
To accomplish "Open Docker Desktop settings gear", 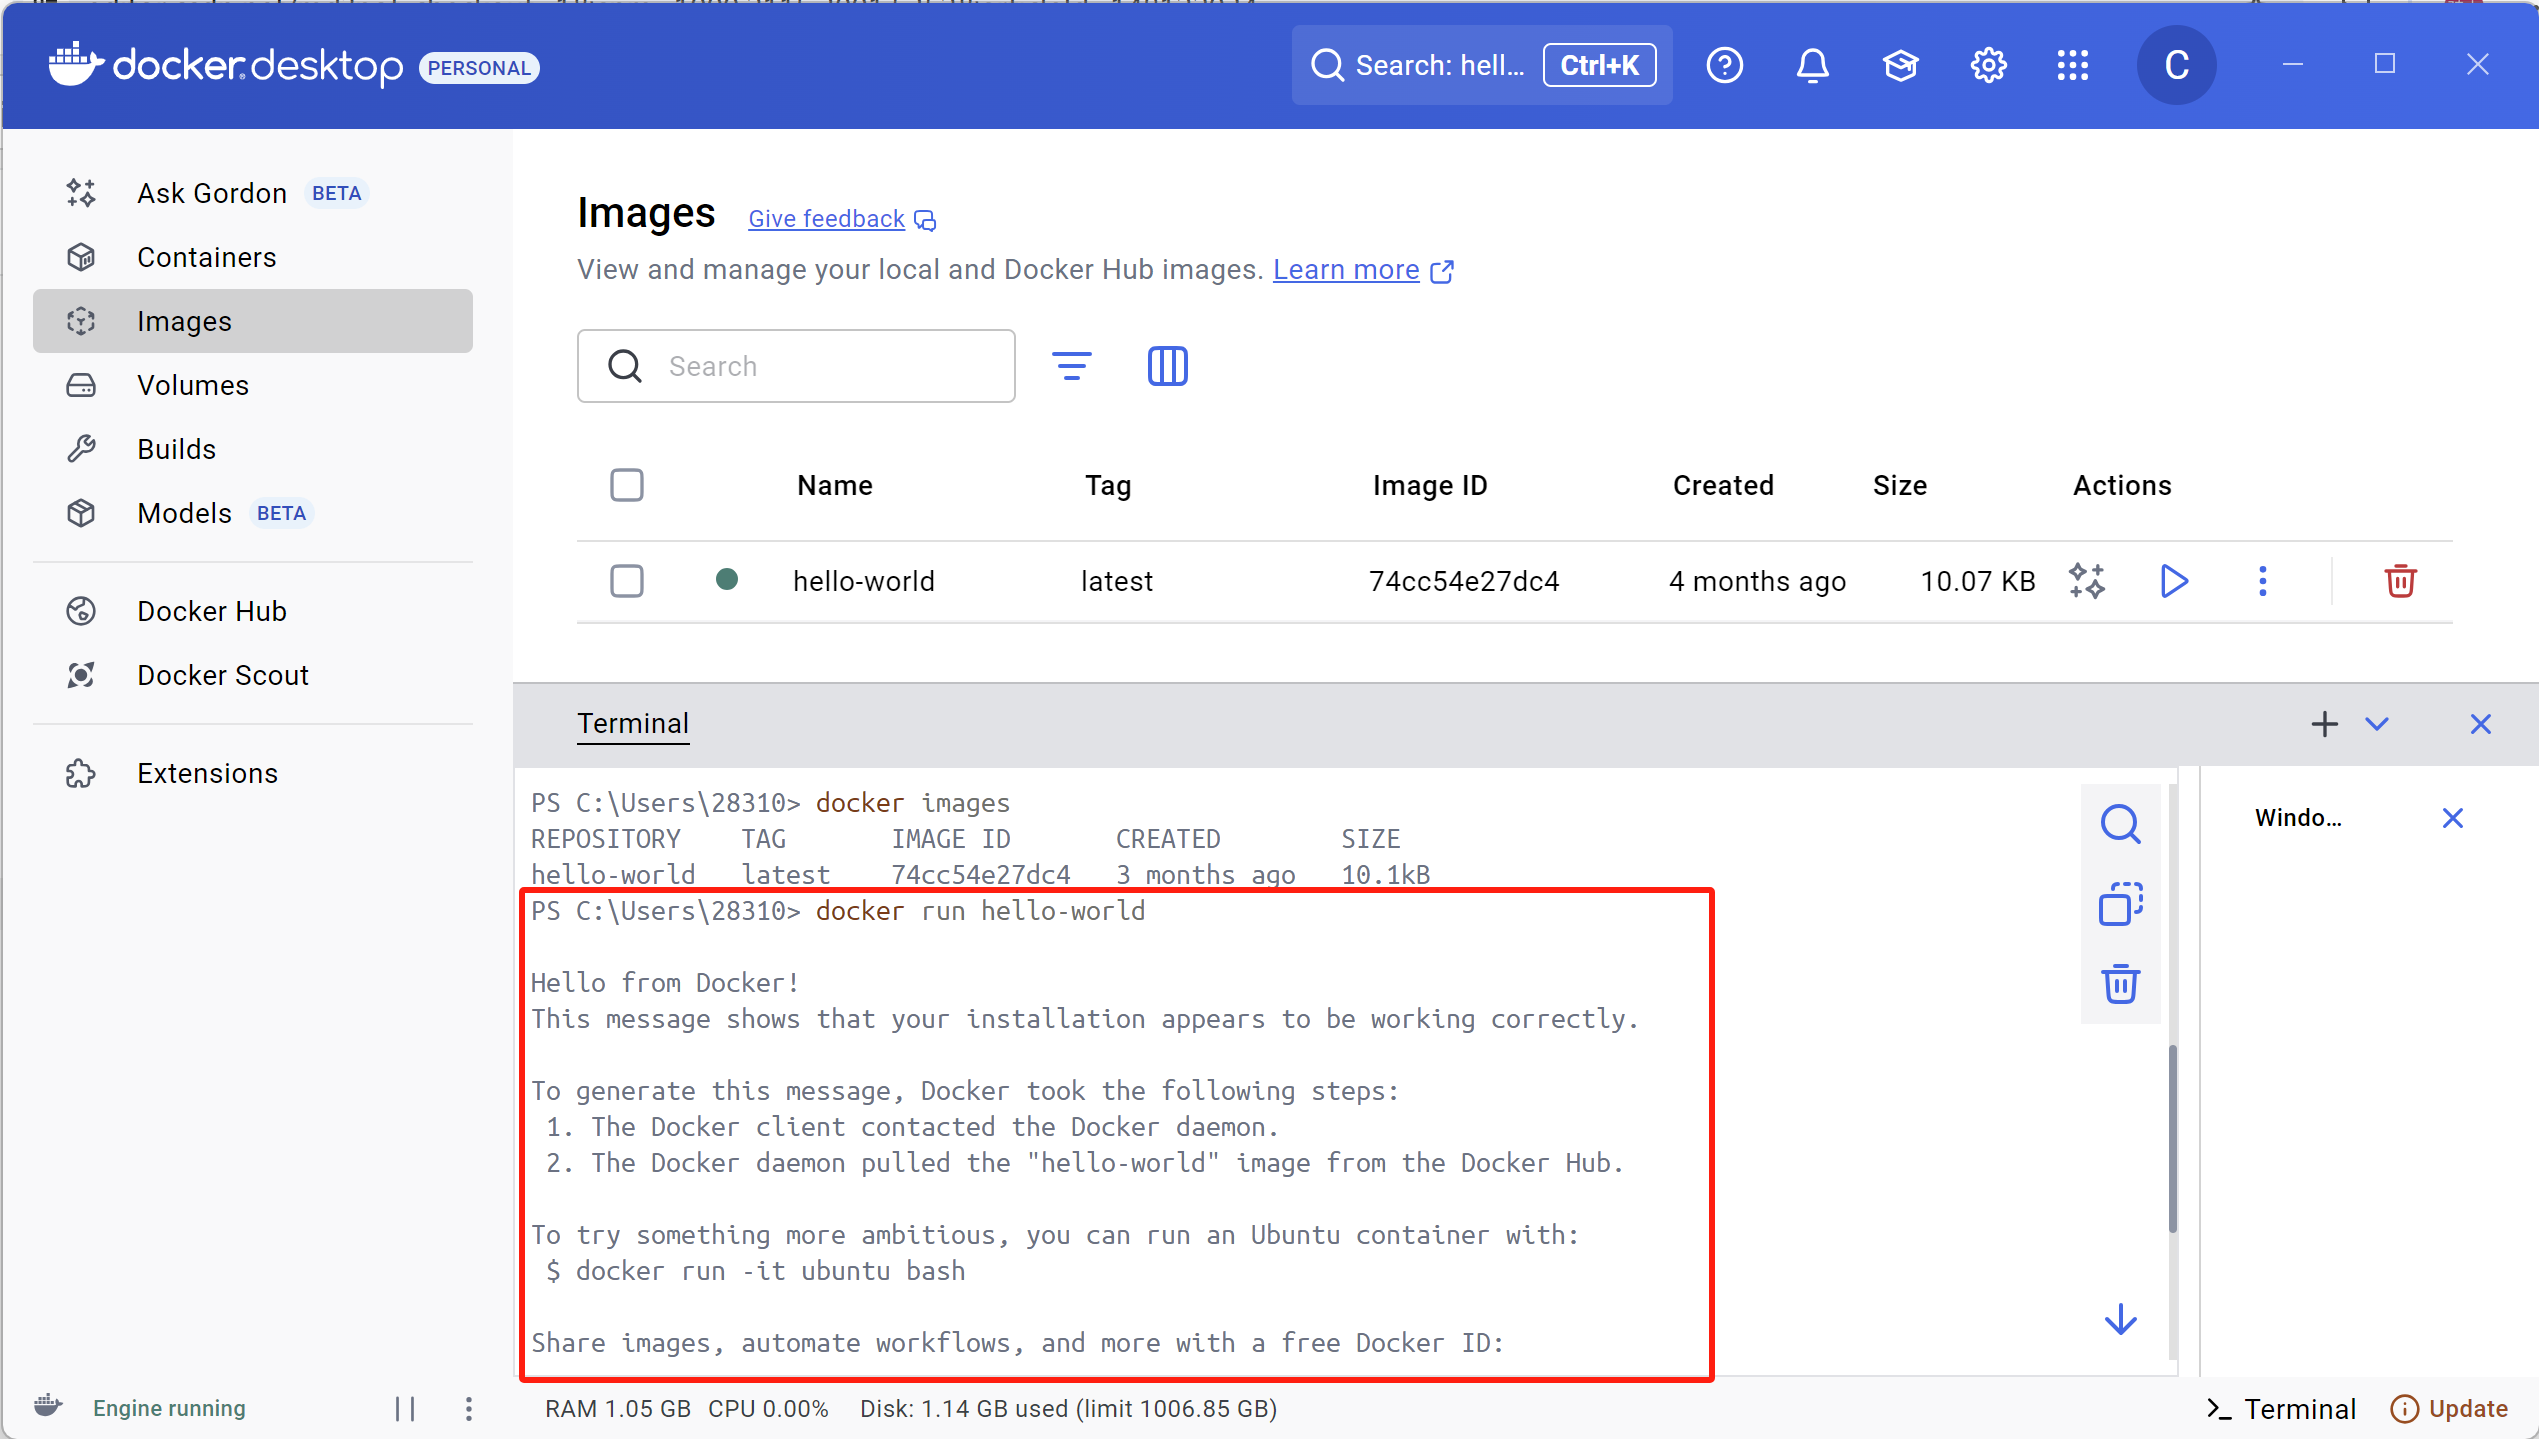I will [1988, 66].
